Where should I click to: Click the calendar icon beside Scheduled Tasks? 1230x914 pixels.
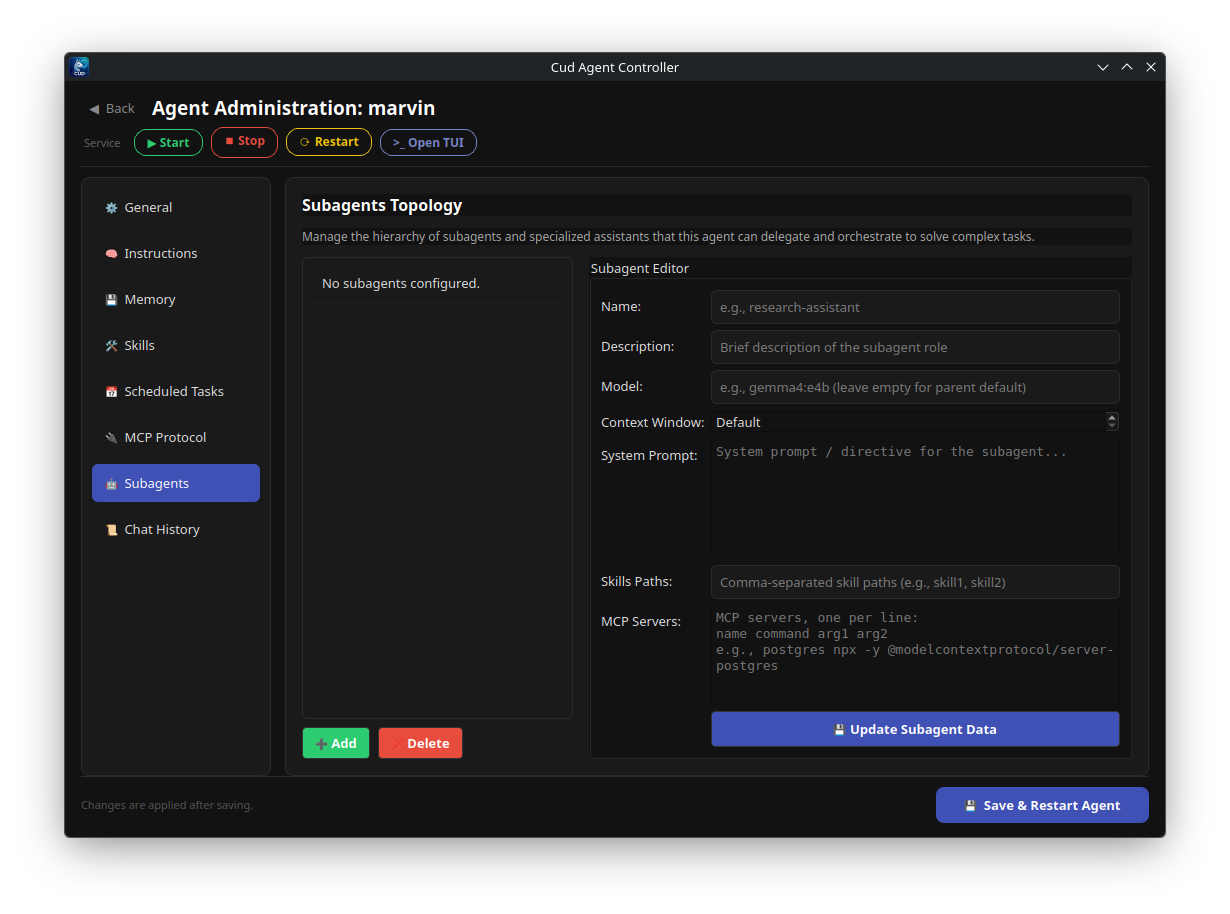(111, 392)
